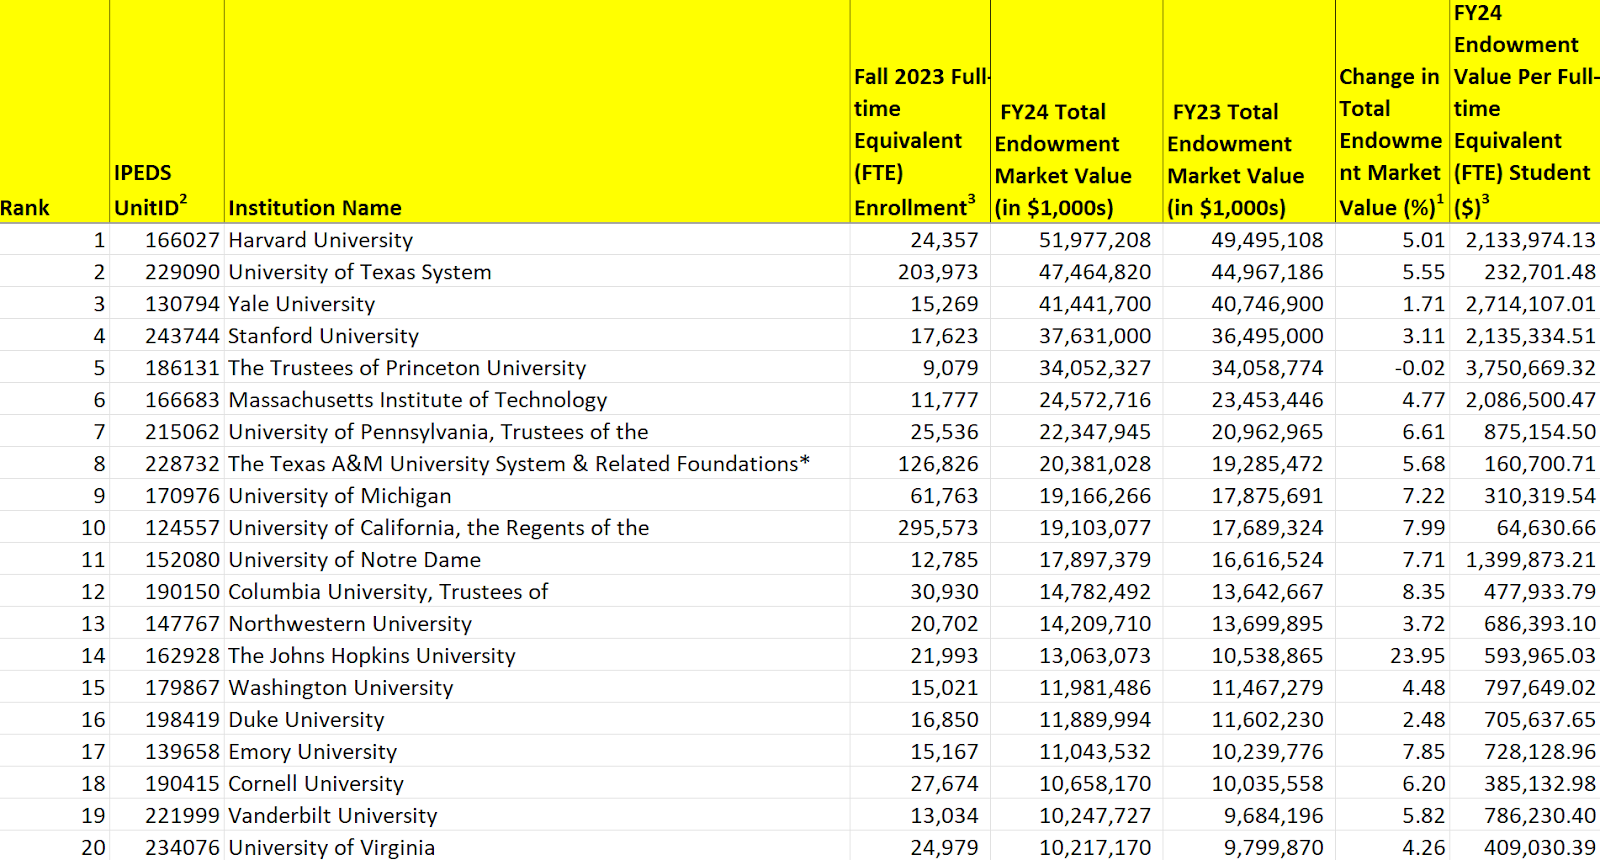Select rank number 20 cell

(x=54, y=846)
